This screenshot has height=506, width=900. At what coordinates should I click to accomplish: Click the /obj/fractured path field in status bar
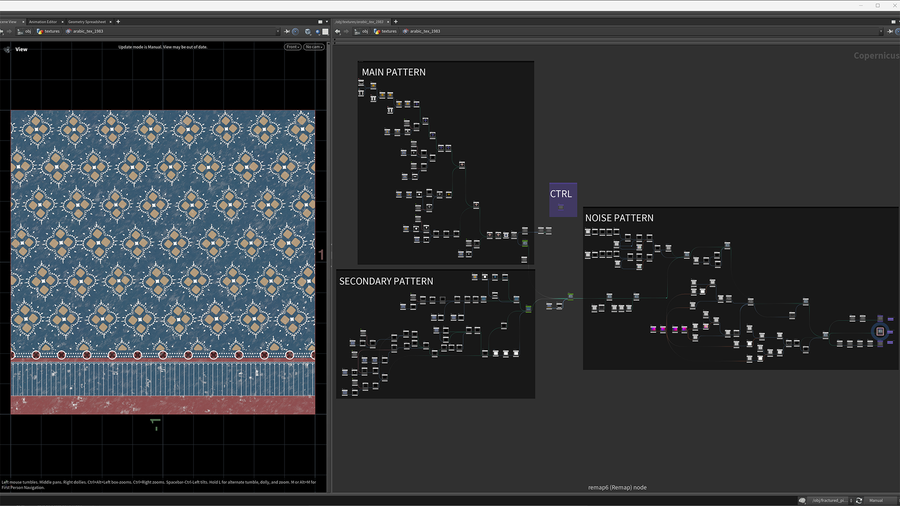[829, 500]
